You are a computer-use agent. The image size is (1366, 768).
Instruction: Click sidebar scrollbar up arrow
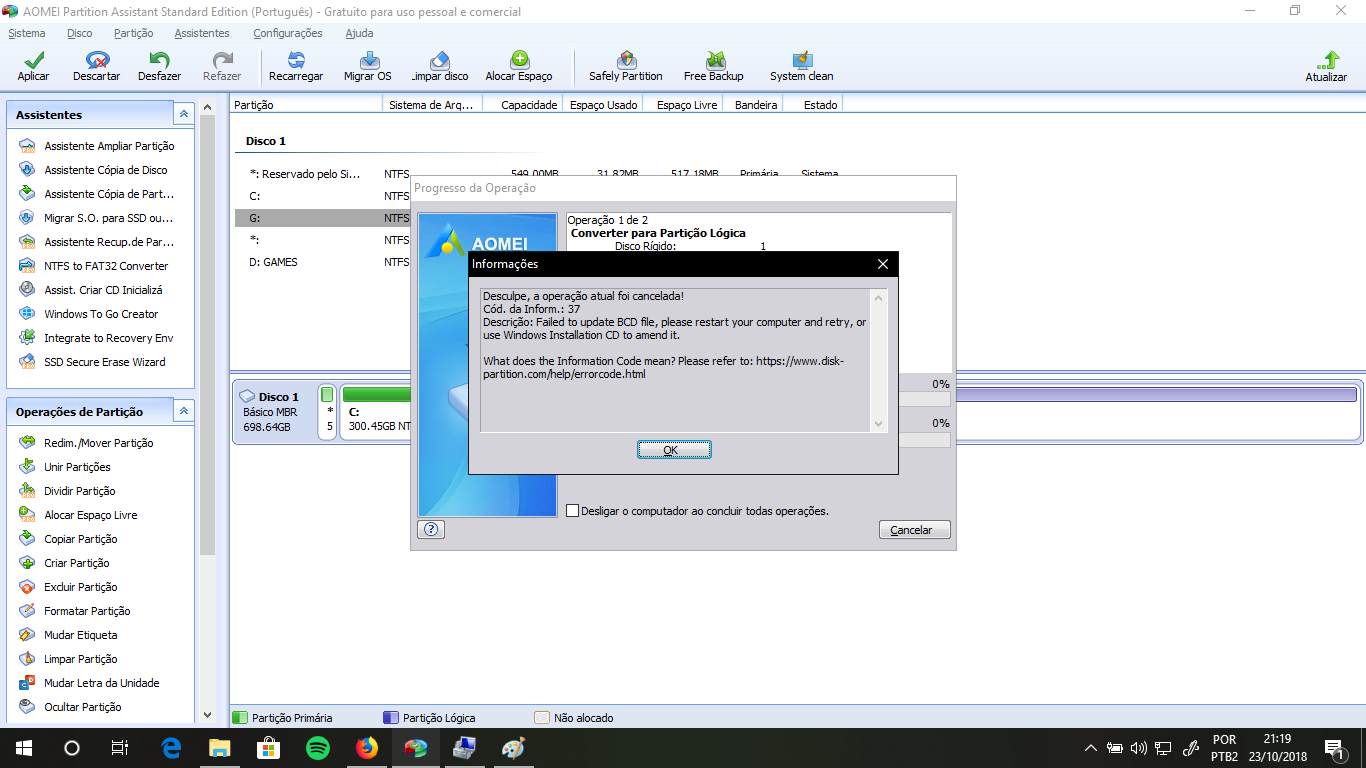(207, 105)
